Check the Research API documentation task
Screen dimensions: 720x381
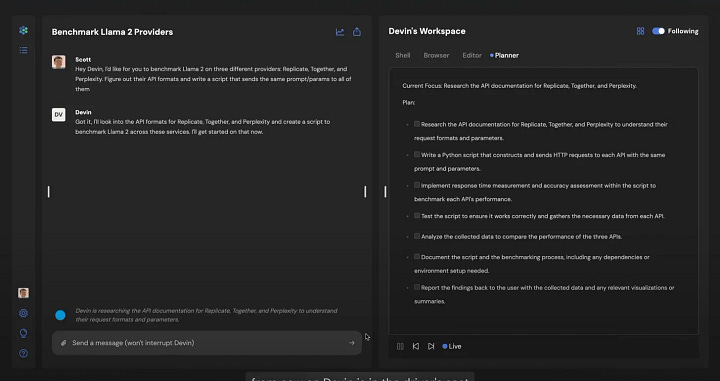(417, 124)
